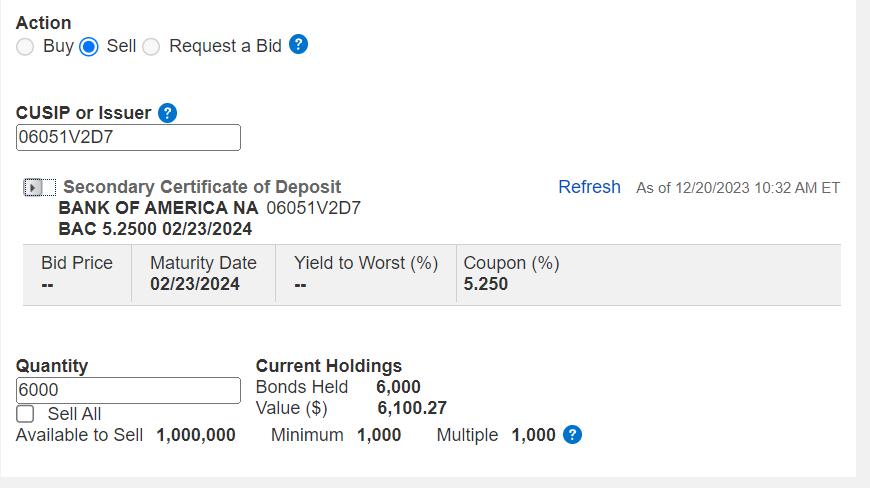Open help icon next to CUSIP or Issuer
Viewport: 870px width, 488px height.
click(168, 113)
